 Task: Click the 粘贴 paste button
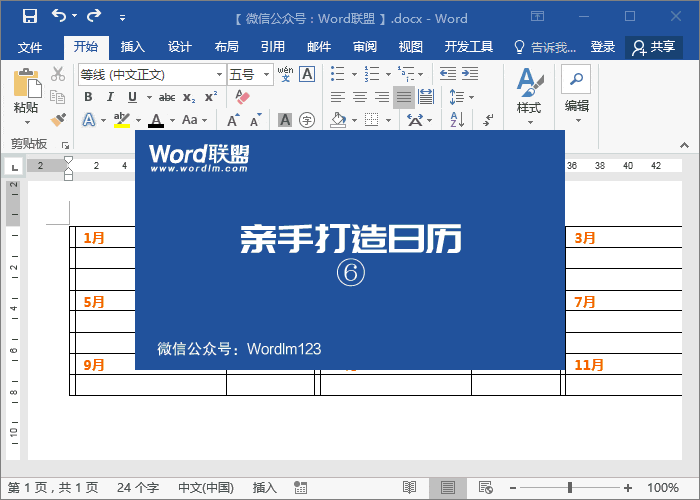click(26, 96)
